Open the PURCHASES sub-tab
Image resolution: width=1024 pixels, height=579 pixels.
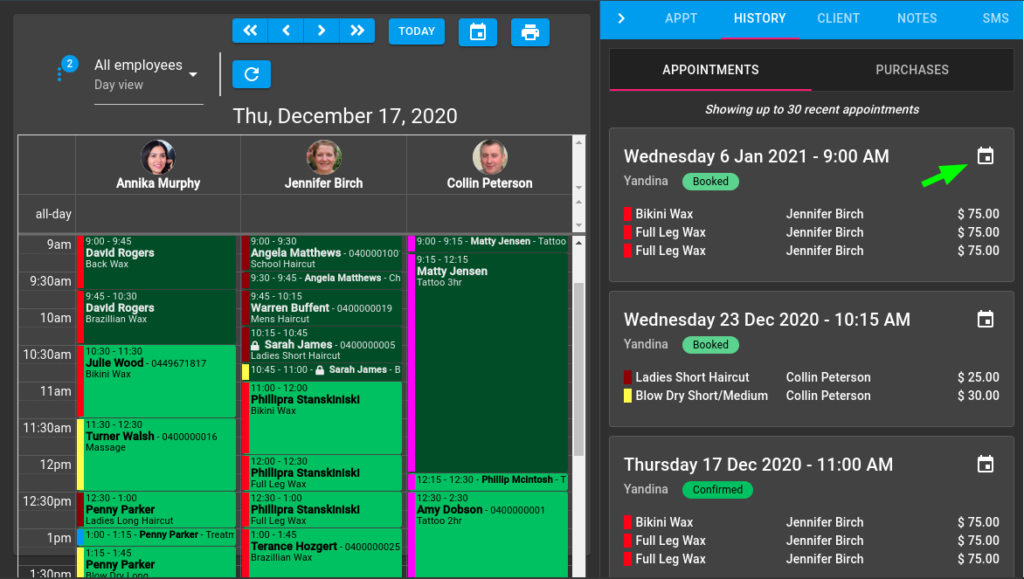point(912,70)
